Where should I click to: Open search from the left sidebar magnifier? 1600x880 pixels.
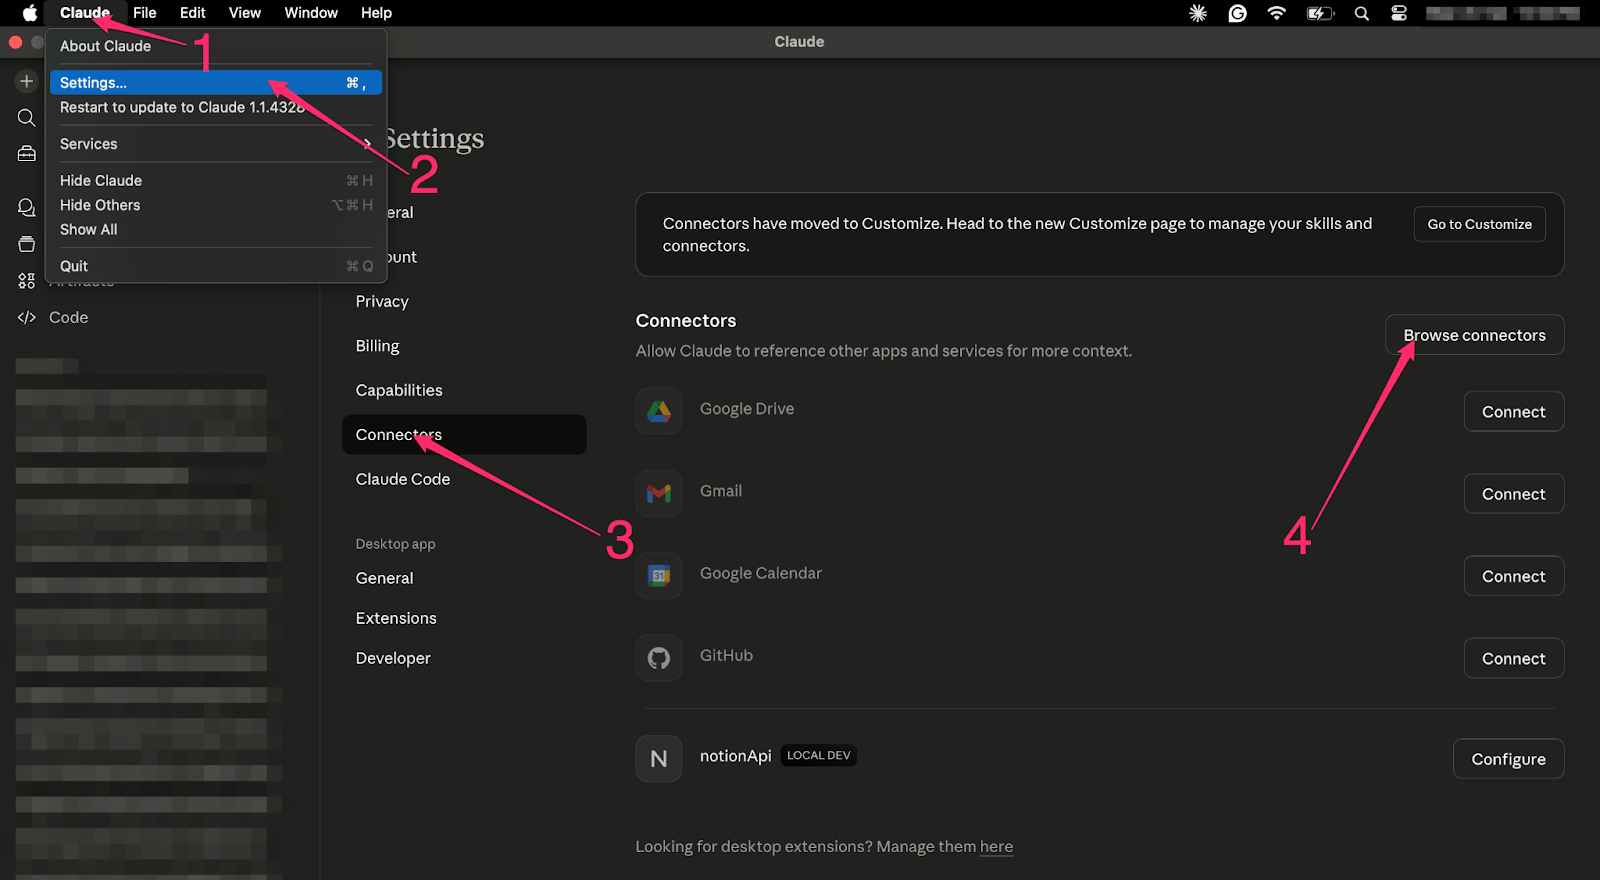coord(27,118)
